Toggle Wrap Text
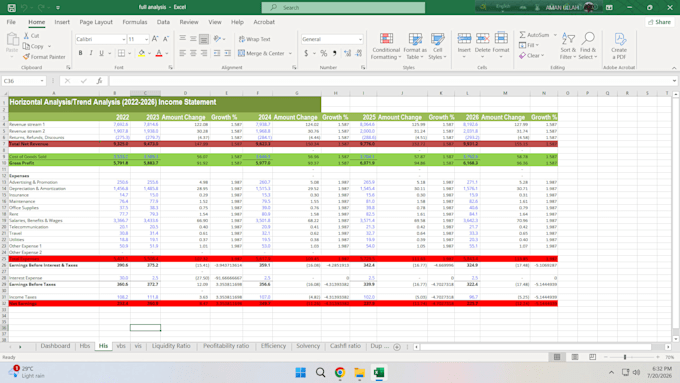Viewport: 680px width, 383px height. (x=255, y=39)
